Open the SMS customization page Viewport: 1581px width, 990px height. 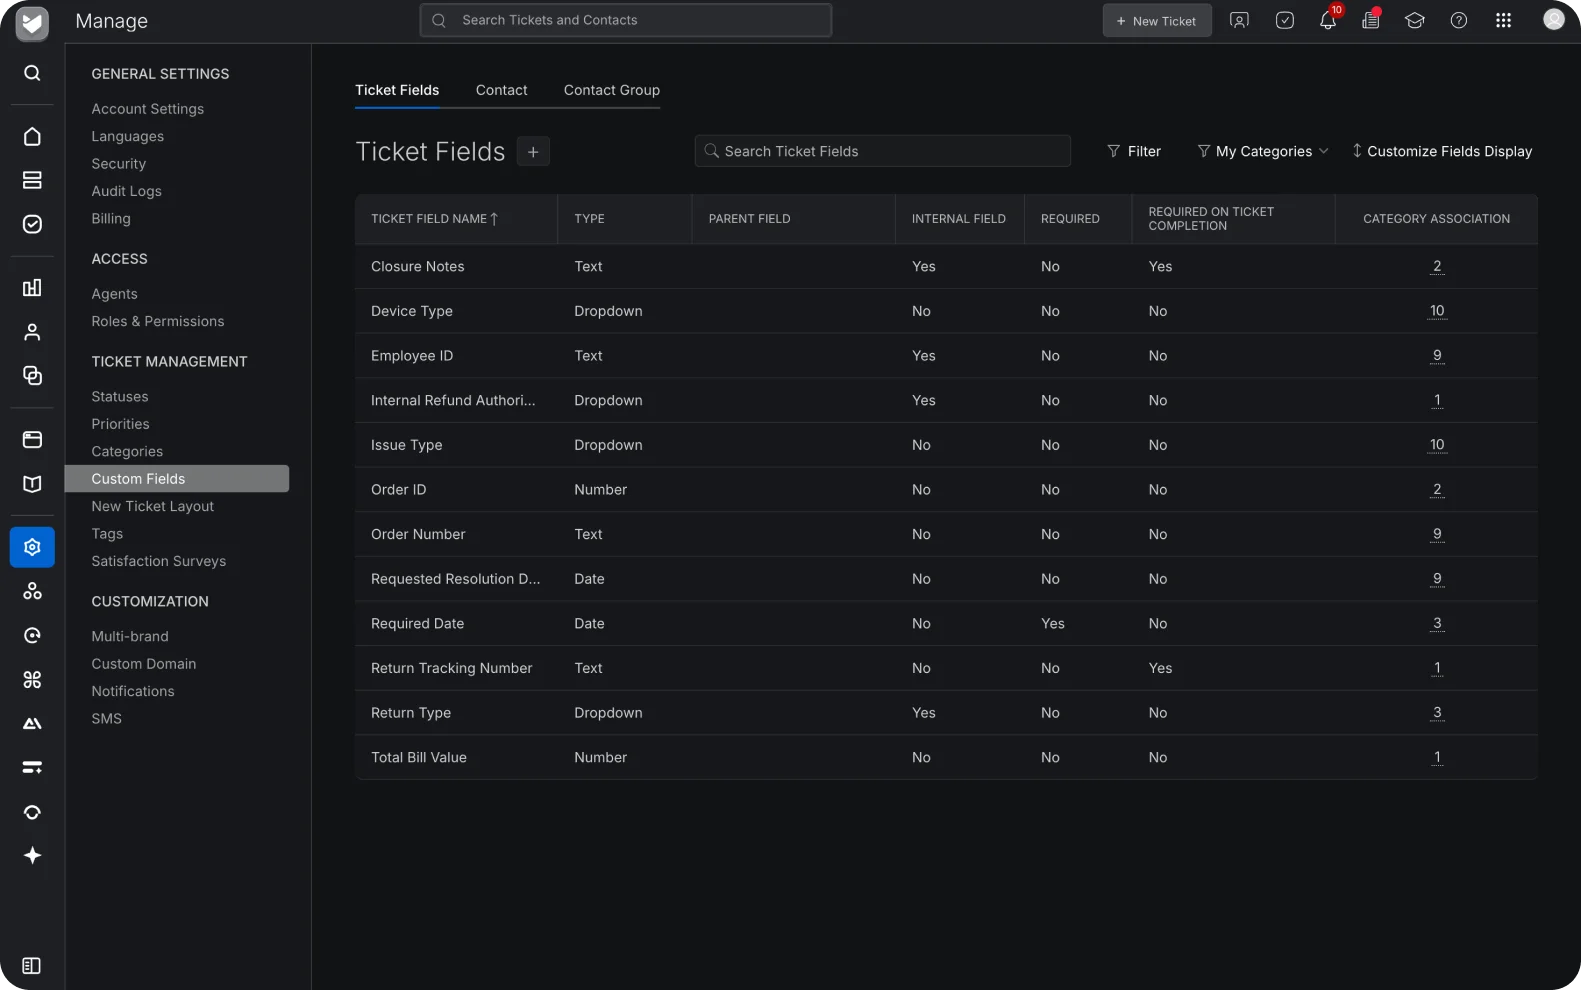(x=106, y=718)
